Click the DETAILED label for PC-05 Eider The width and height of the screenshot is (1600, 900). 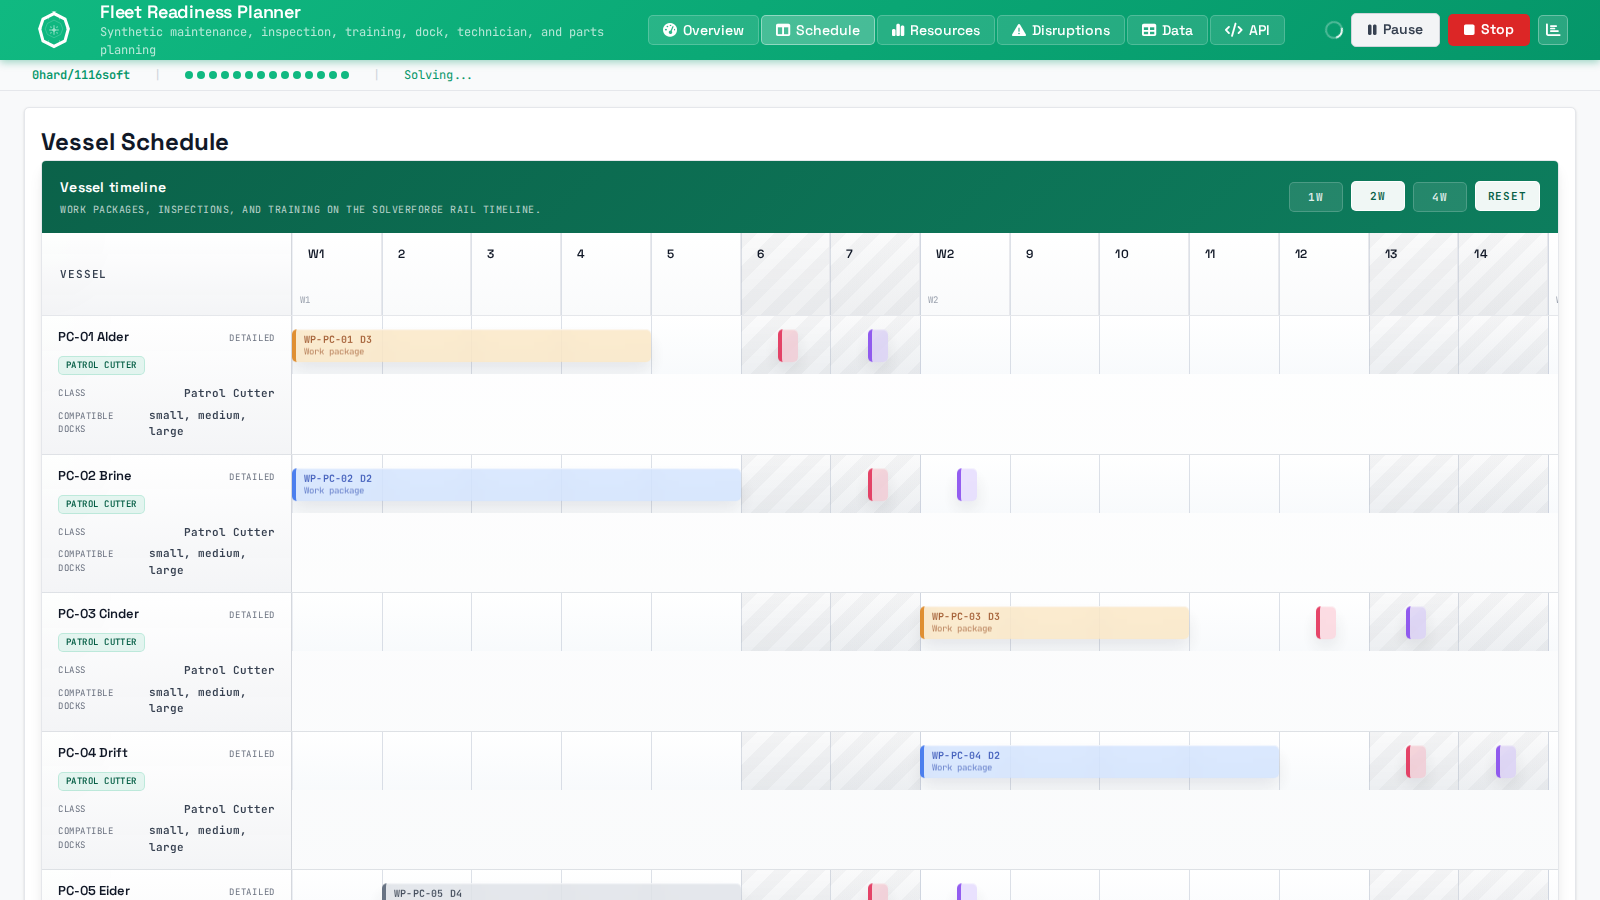click(x=252, y=892)
